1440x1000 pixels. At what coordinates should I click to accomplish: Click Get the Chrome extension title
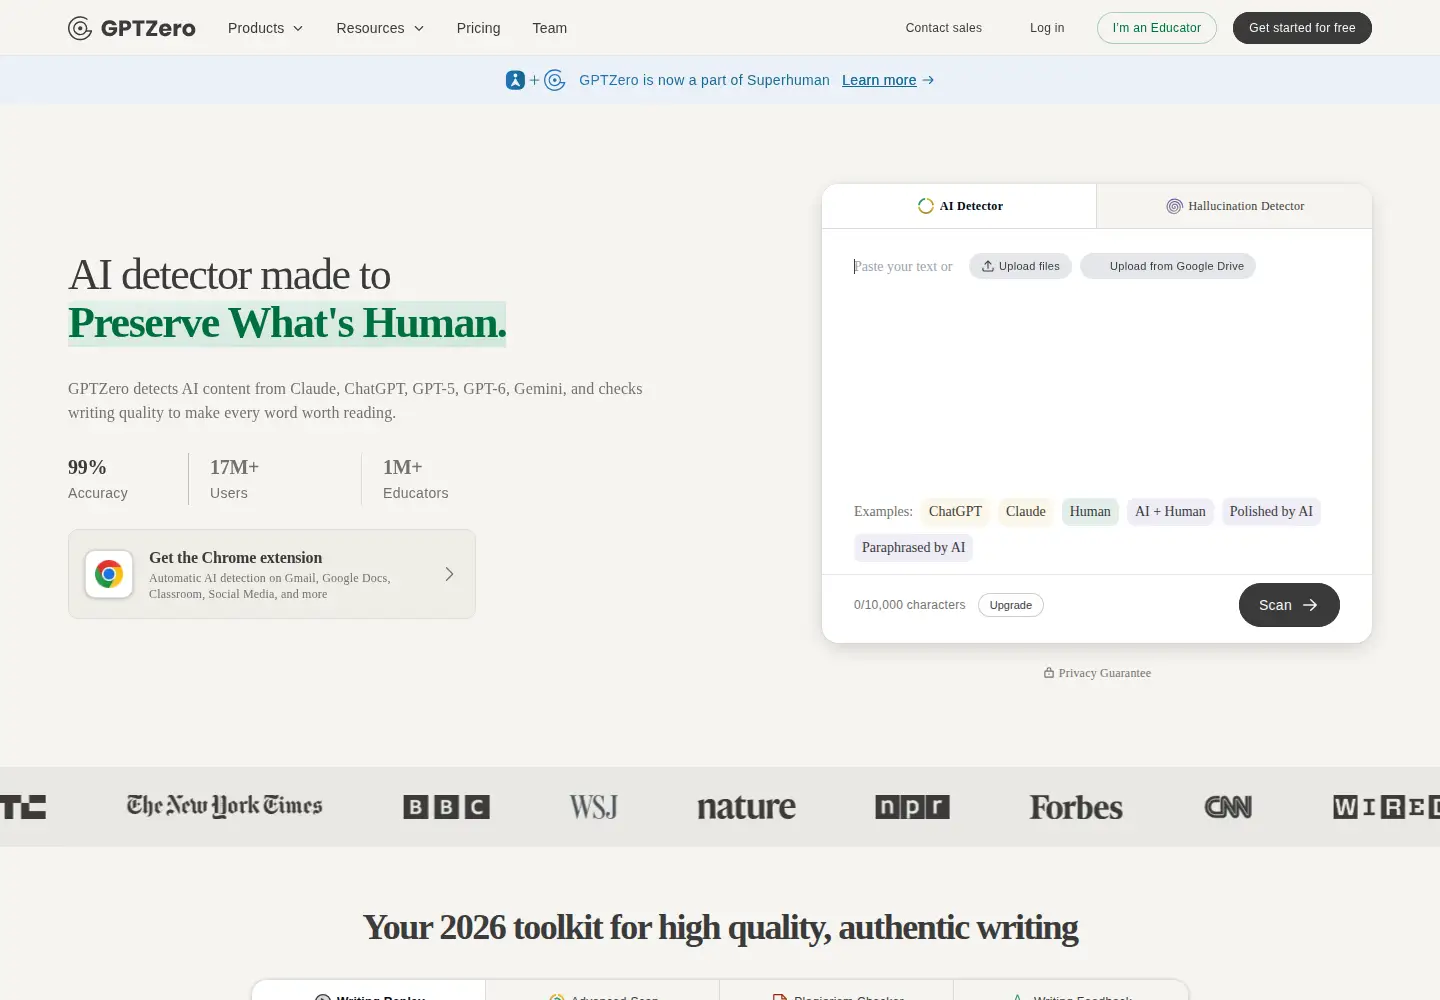236,558
